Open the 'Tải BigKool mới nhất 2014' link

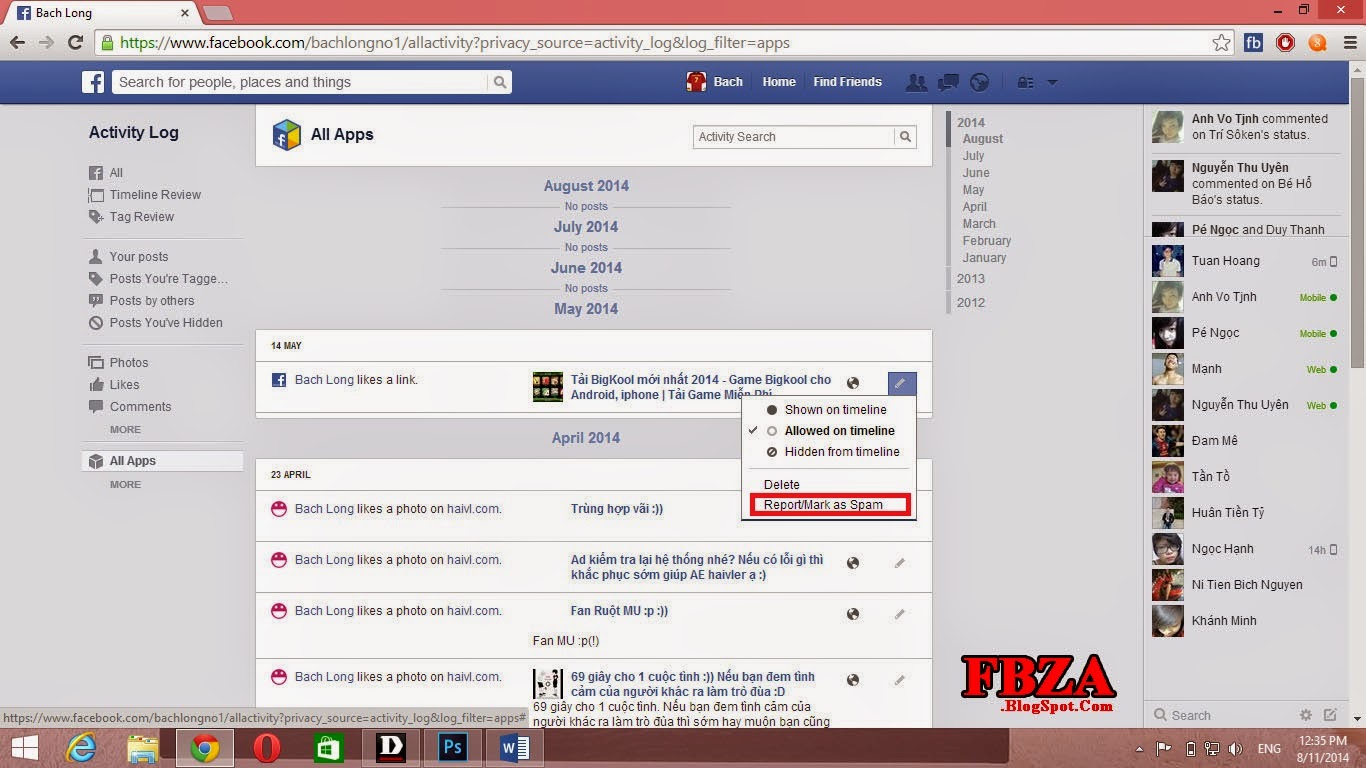pos(701,387)
